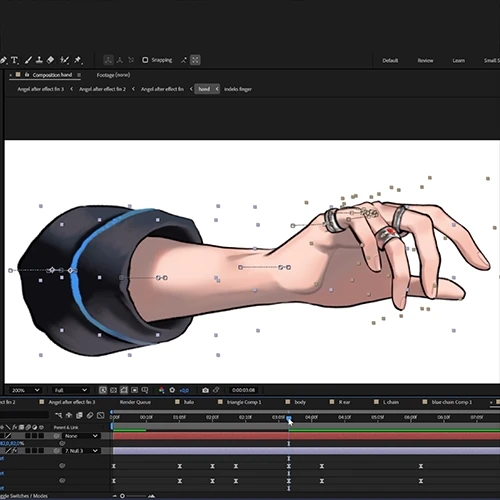500x500 pixels.
Task: Click the show snapshot icon
Action: [216, 390]
